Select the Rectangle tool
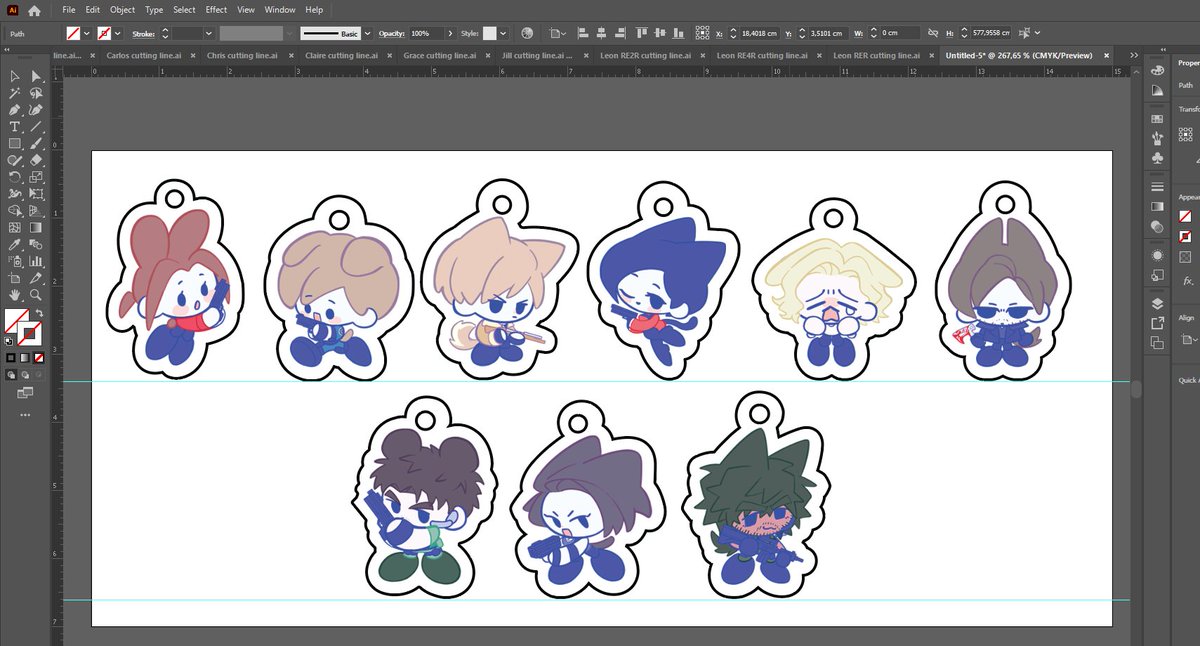1200x646 pixels. point(15,144)
